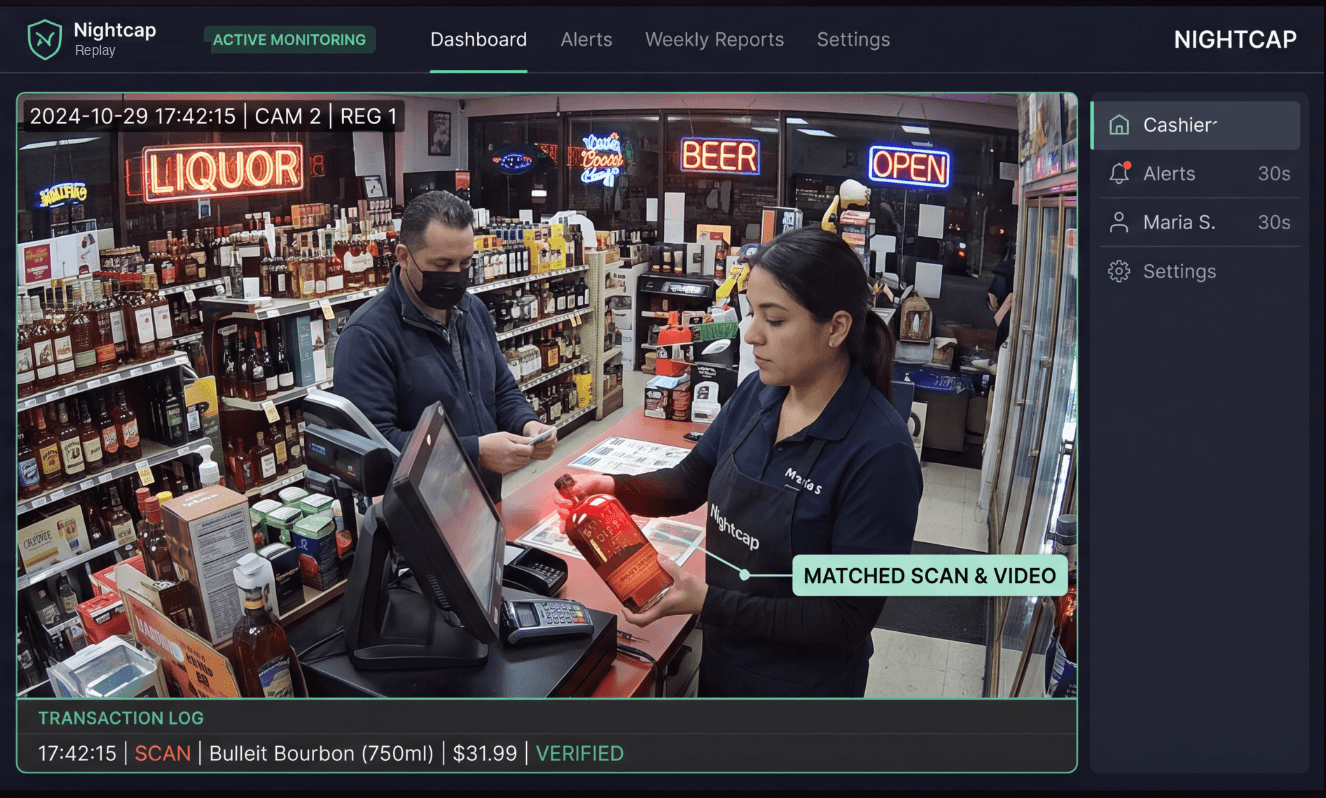Switch to the Alerts tab

586,40
